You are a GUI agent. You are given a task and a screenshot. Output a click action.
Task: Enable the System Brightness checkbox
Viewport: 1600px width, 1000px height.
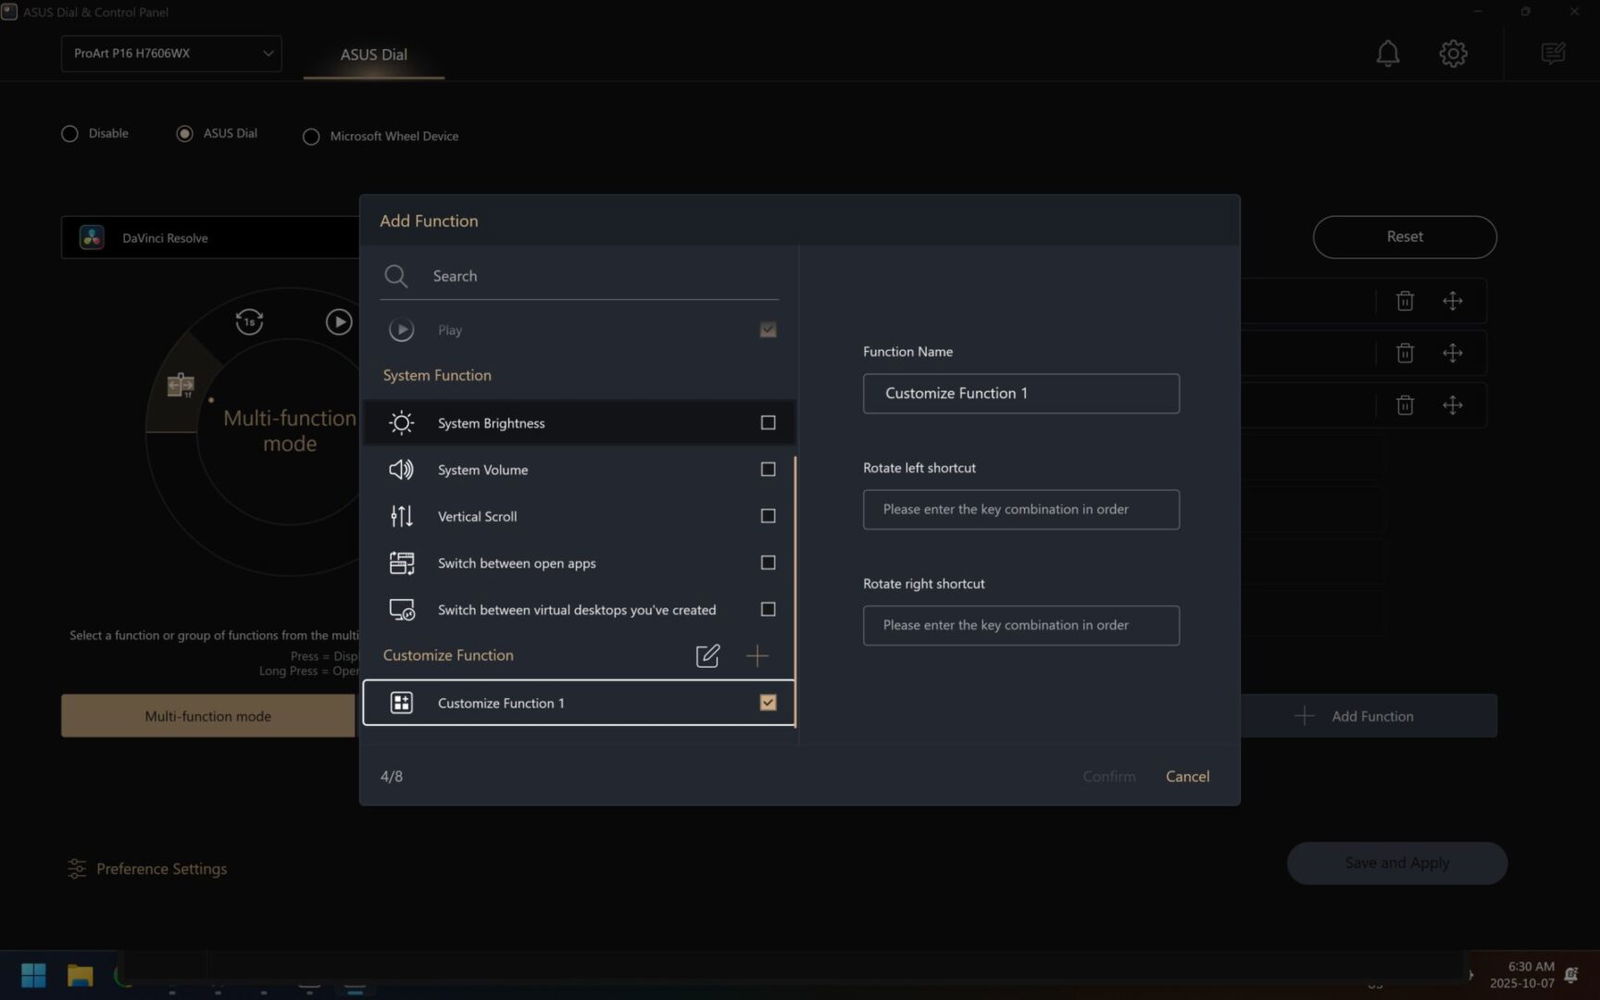click(x=767, y=423)
